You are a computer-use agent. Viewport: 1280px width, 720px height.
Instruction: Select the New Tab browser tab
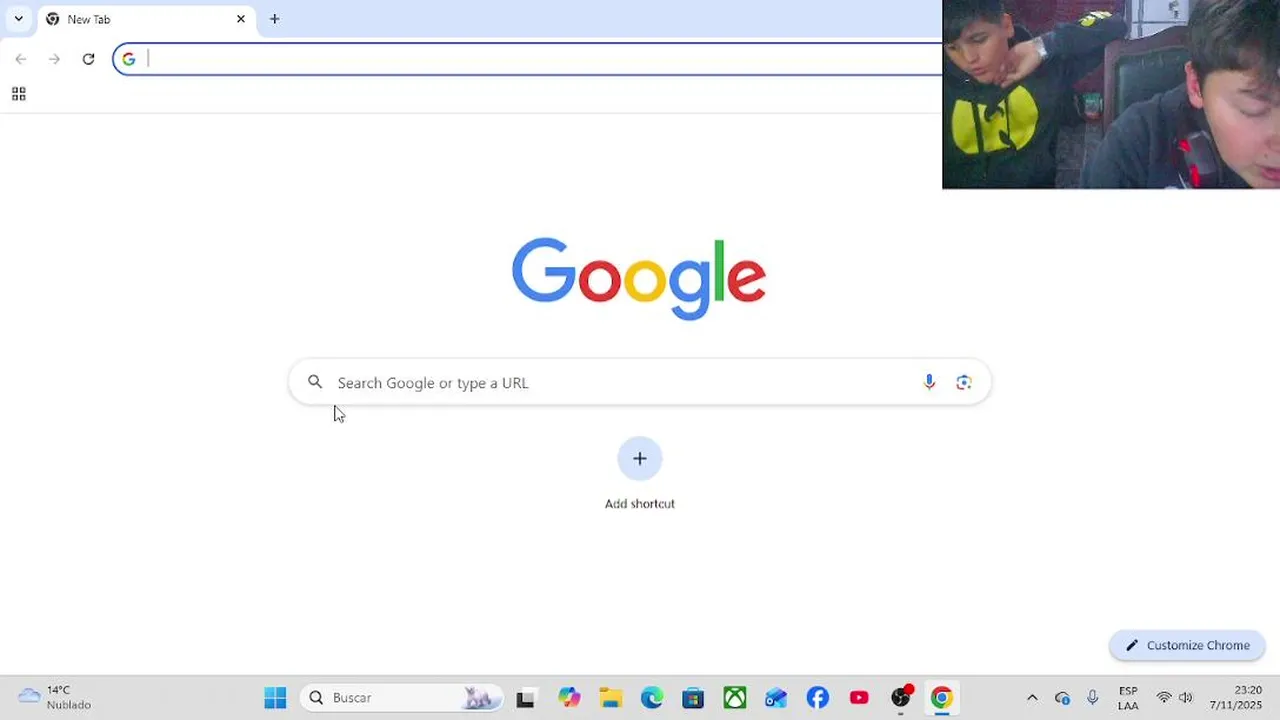[x=146, y=19]
